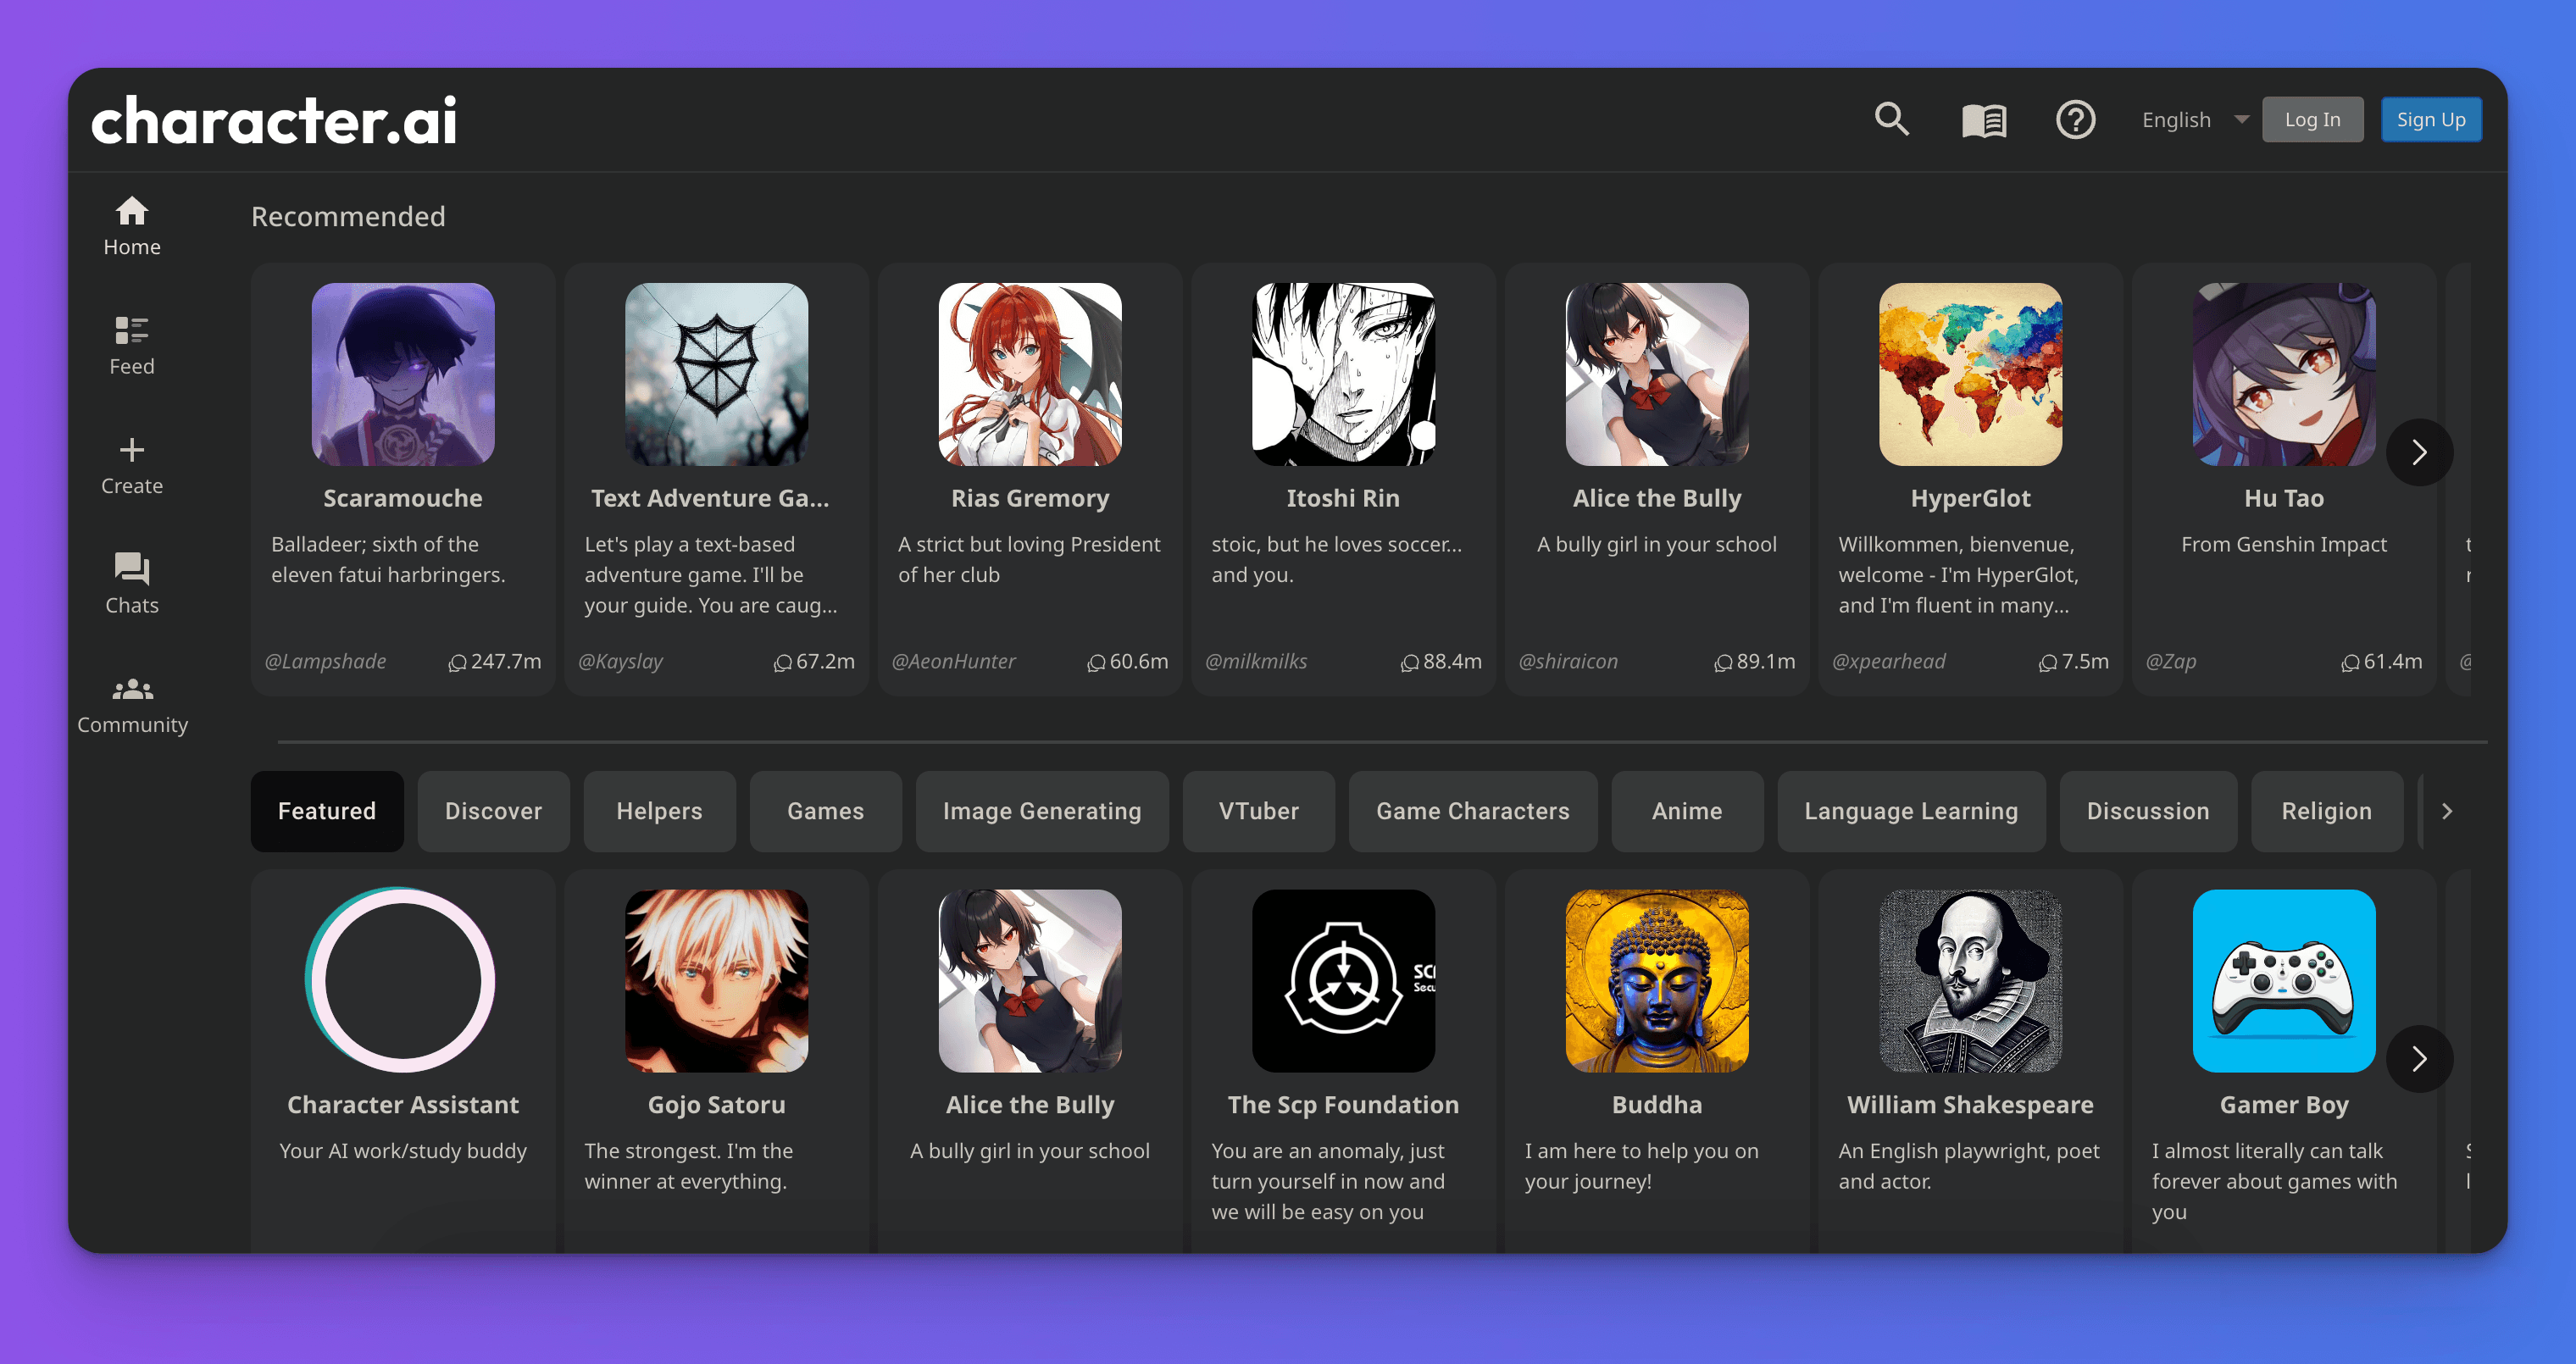Viewport: 2576px width, 1364px height.
Task: Click the Log In button
Action: (2312, 120)
